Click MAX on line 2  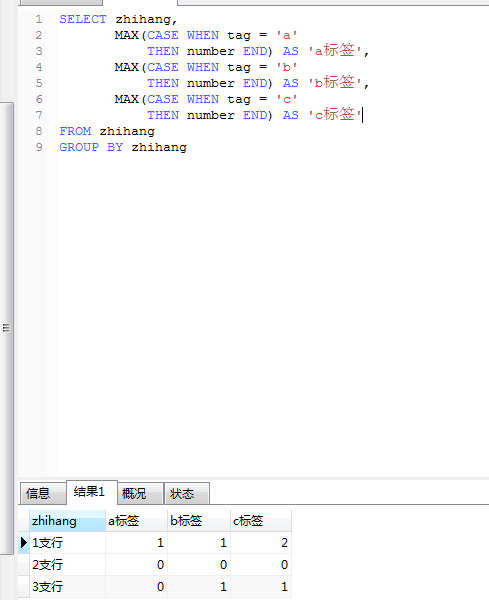tap(126, 35)
